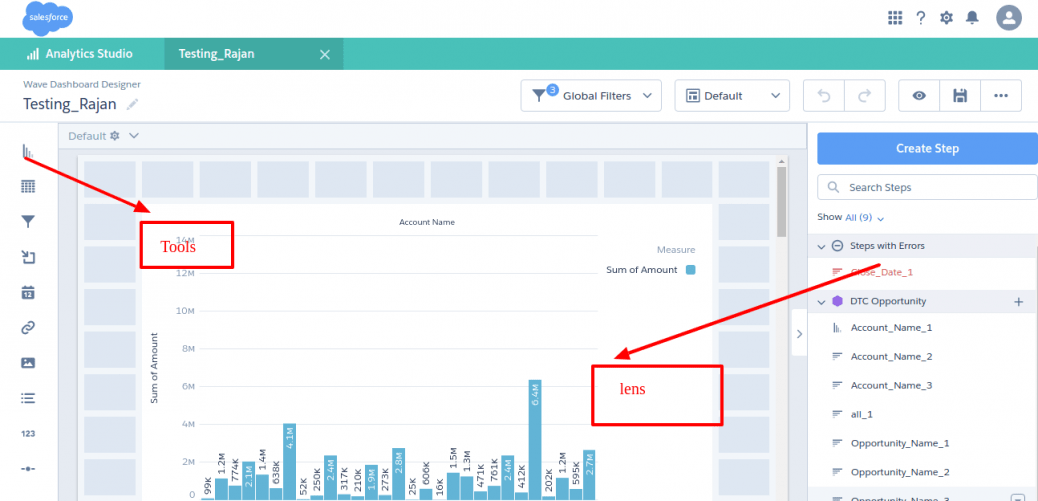
Task: Open the help question mark menu
Action: coord(921,18)
